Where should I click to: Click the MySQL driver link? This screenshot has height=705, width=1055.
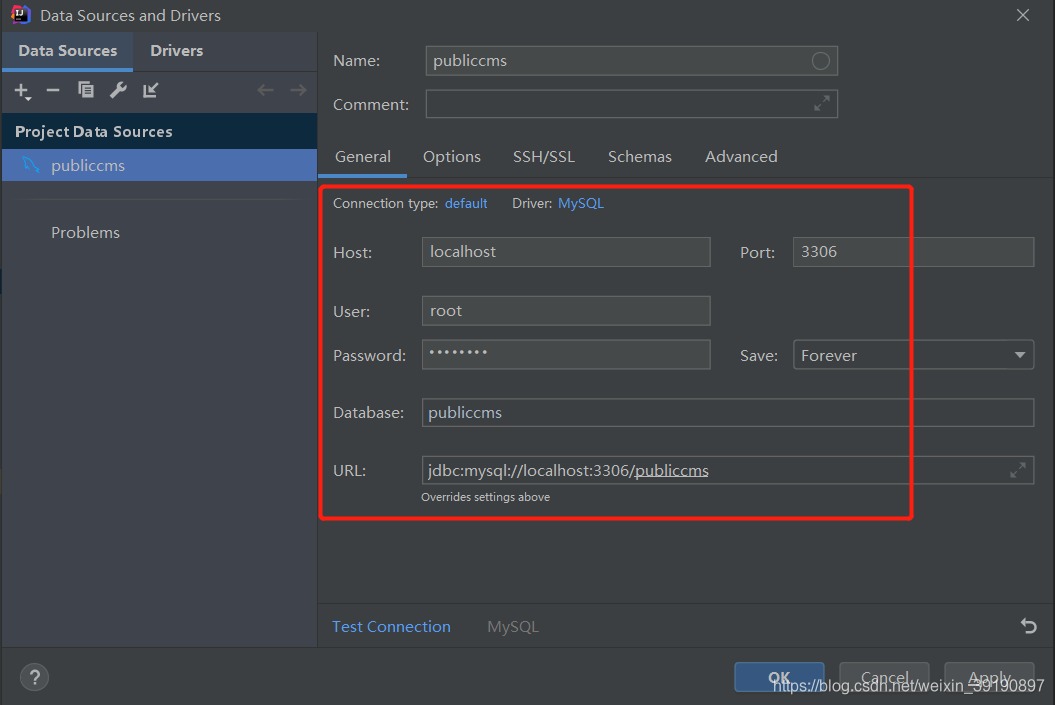click(581, 203)
